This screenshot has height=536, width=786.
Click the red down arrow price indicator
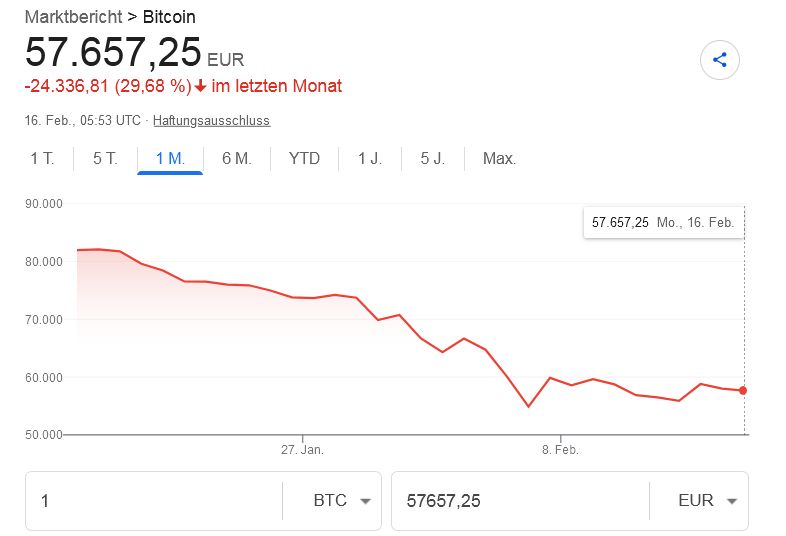[200, 86]
